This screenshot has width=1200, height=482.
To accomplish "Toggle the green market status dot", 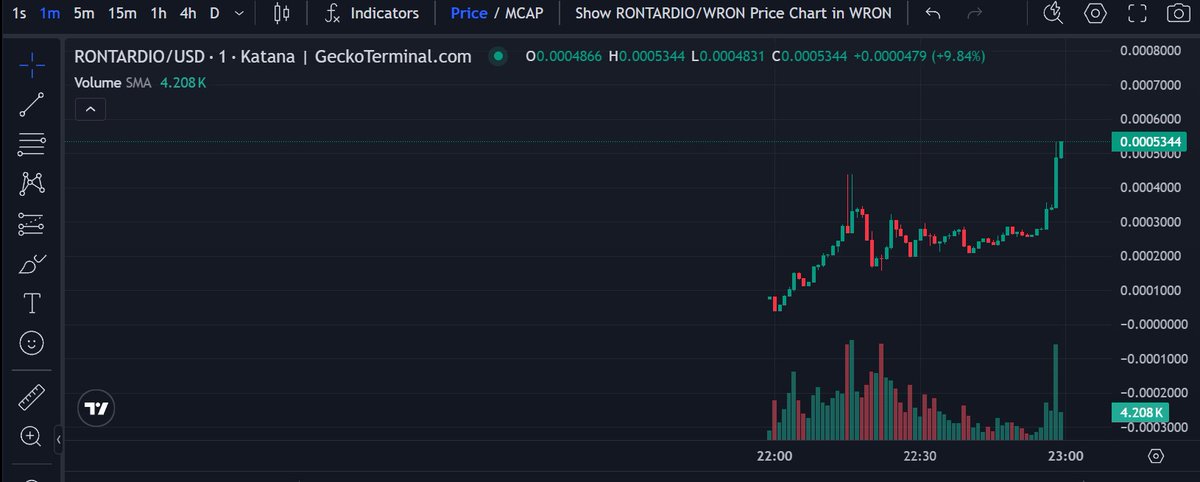I will tap(497, 57).
